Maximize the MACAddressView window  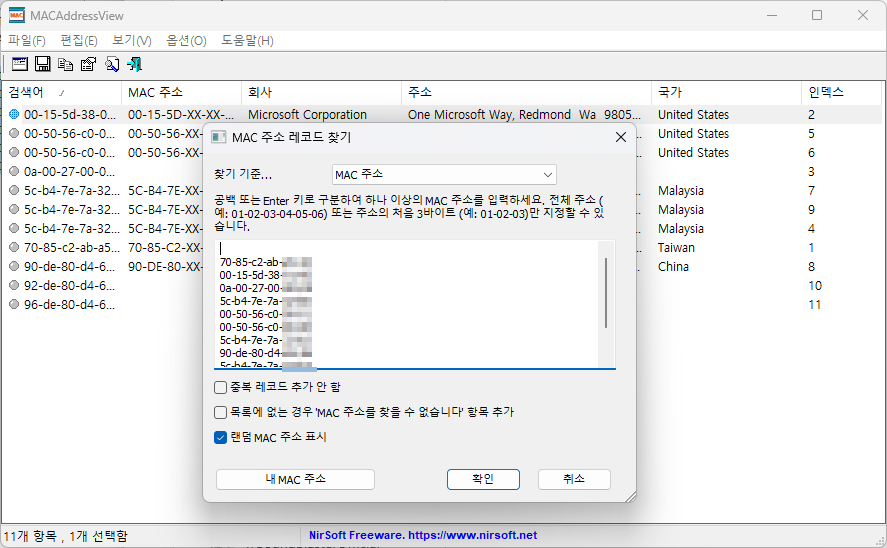pos(817,15)
